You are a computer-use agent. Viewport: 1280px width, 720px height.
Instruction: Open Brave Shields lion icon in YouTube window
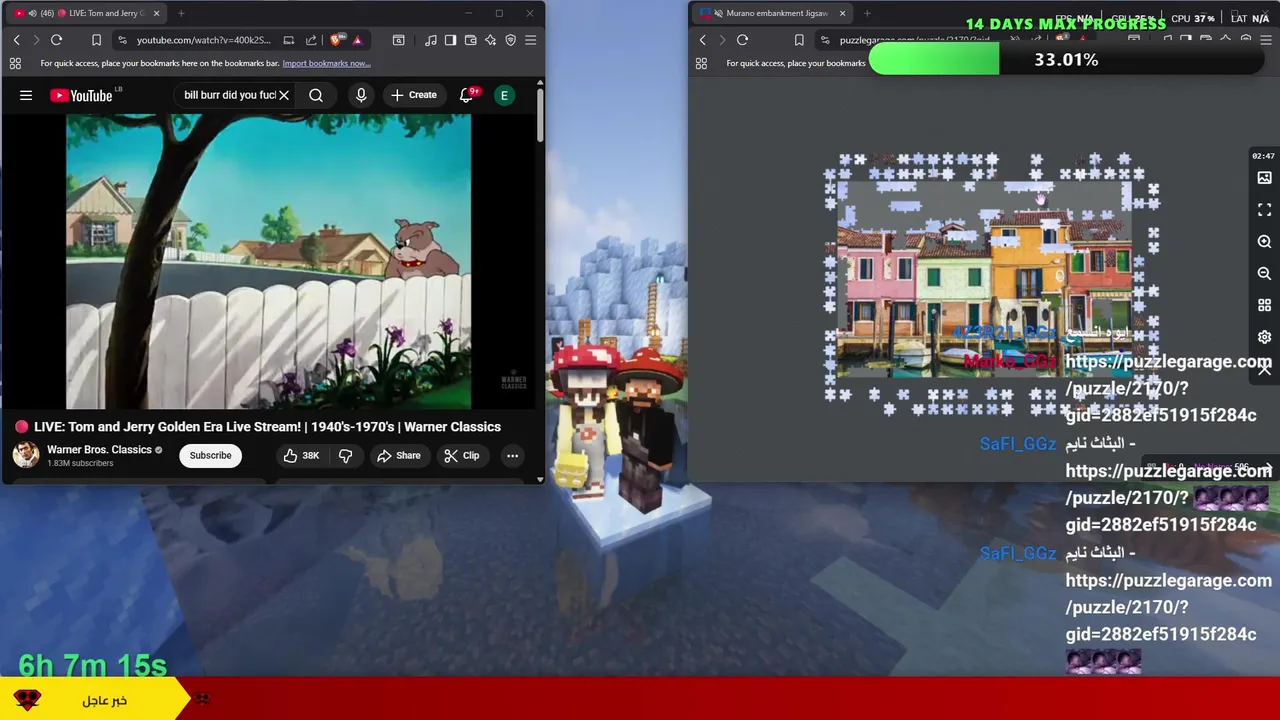pyautogui.click(x=336, y=40)
